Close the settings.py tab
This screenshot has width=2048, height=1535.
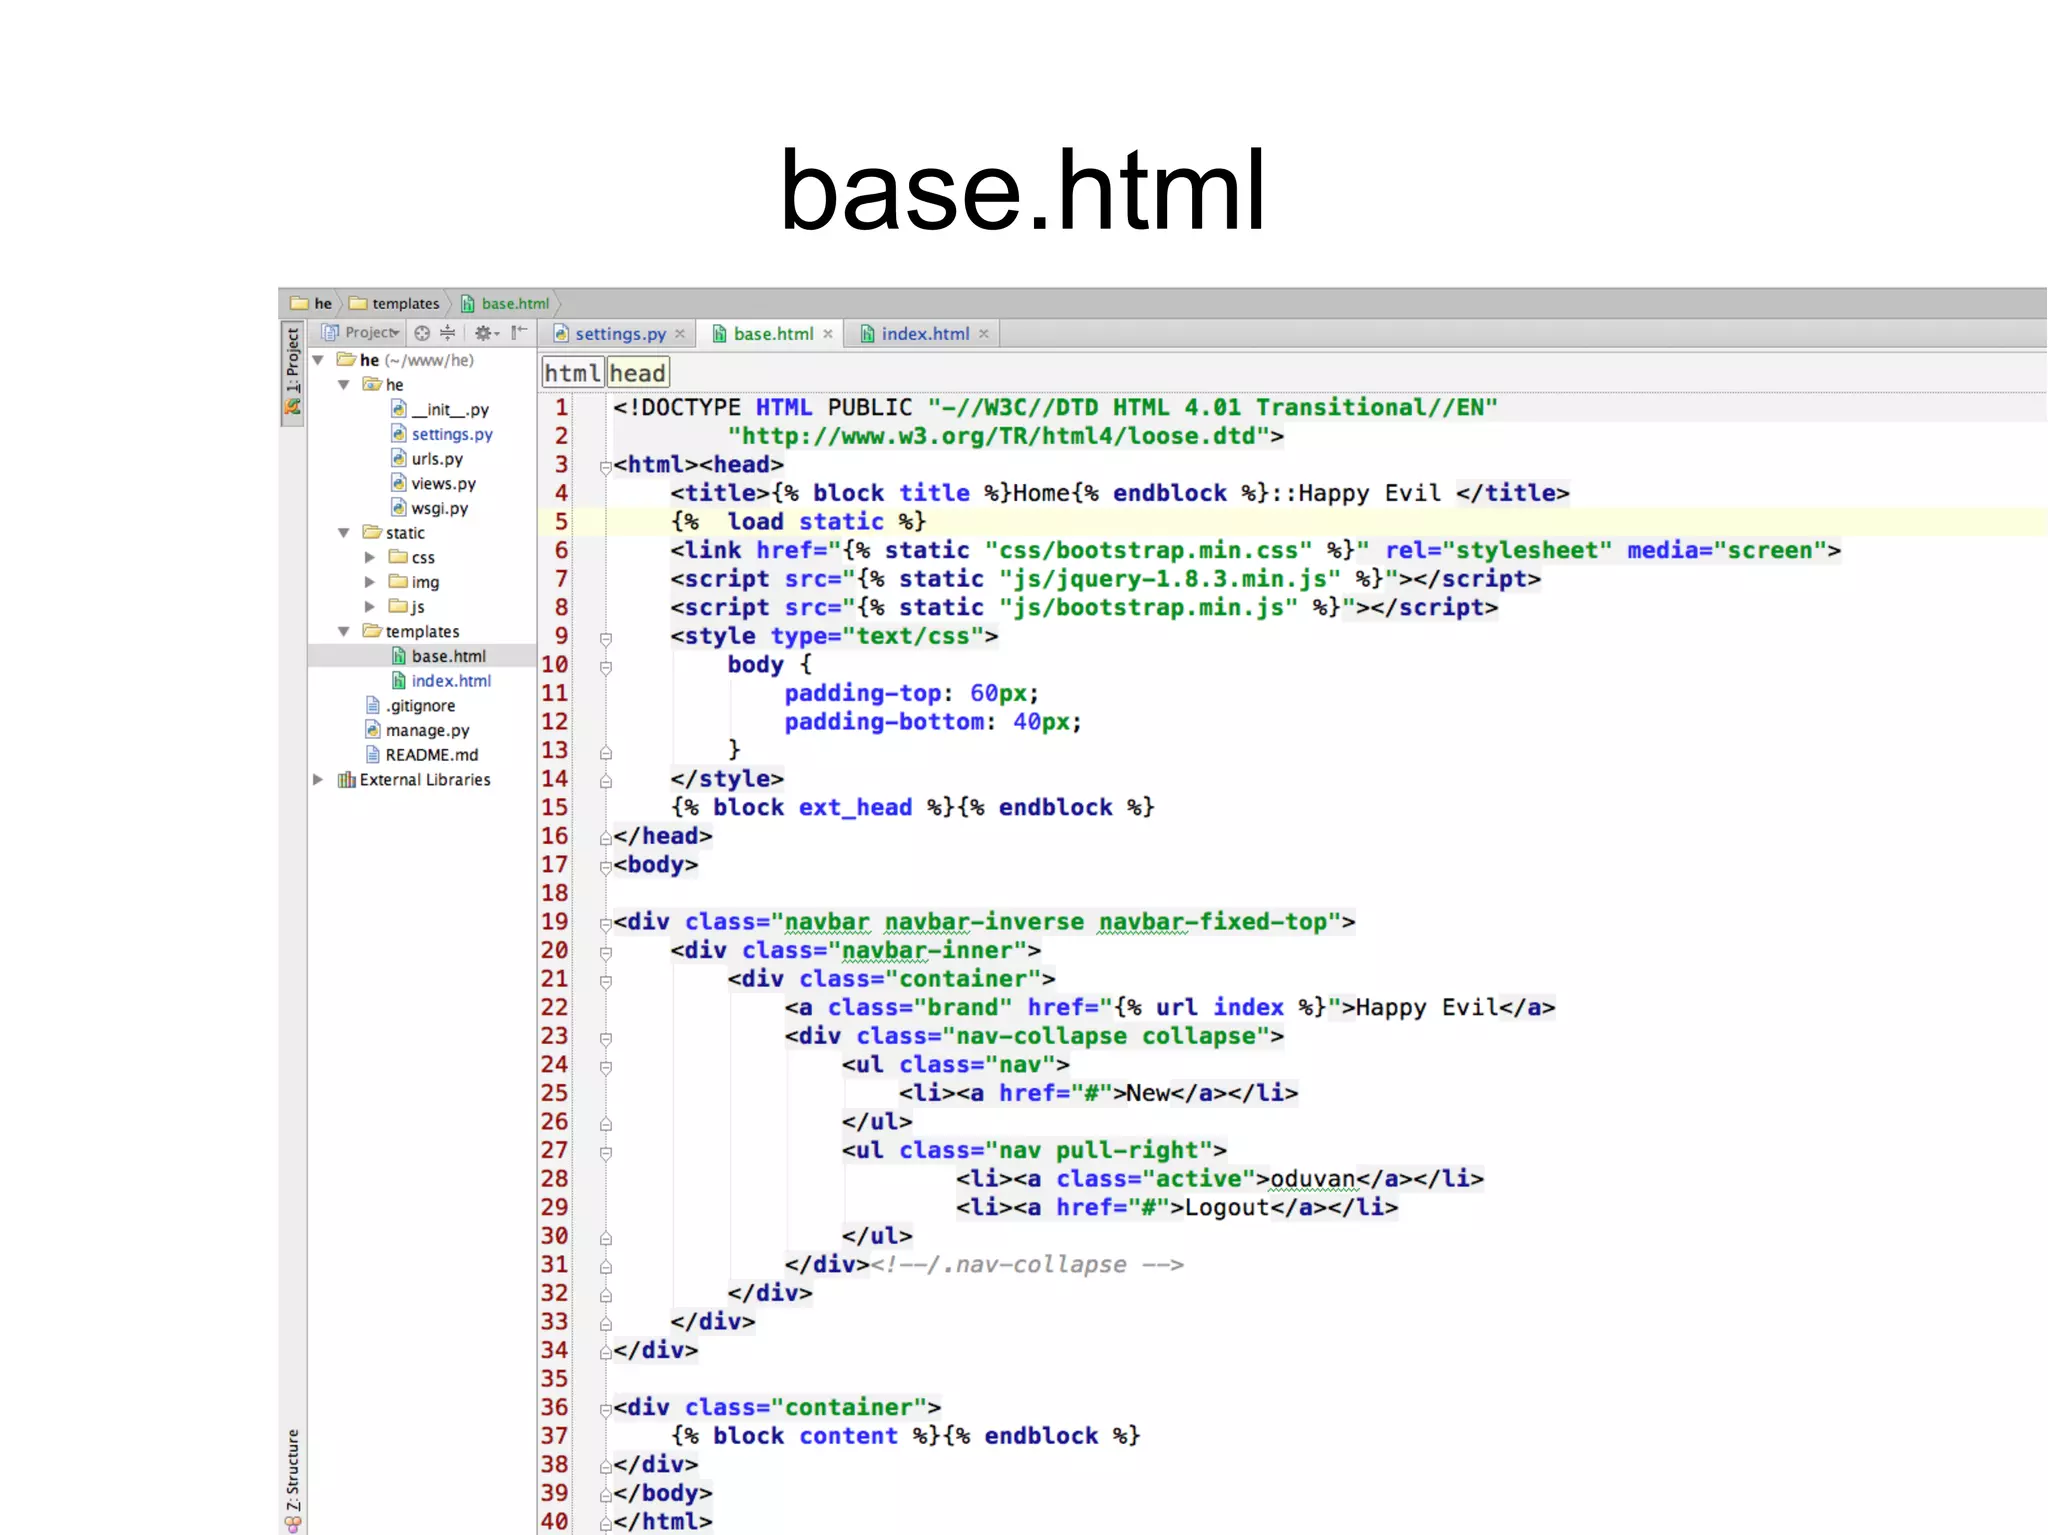point(680,334)
